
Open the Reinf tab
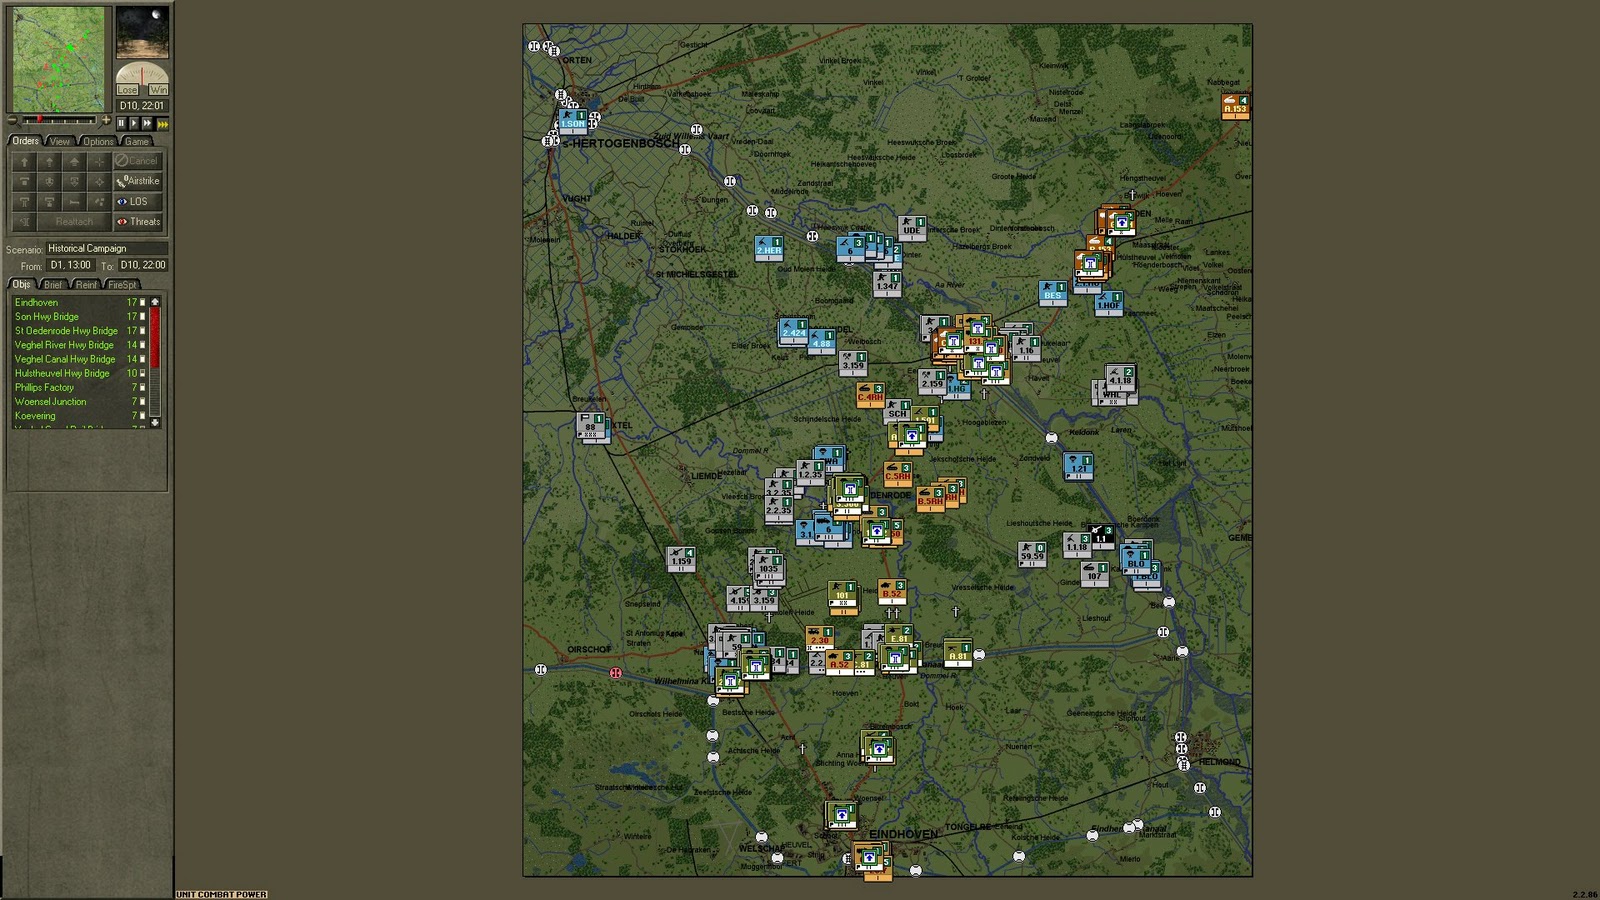[x=87, y=285]
